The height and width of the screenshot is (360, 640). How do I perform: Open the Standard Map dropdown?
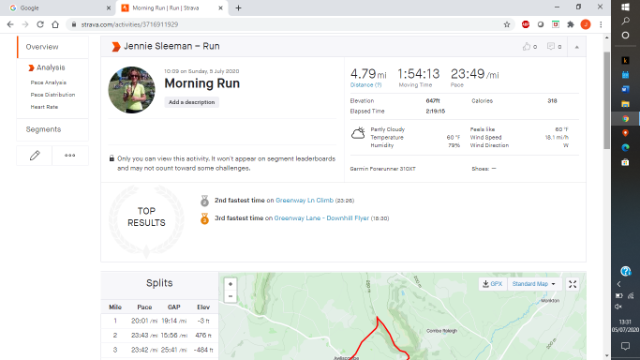[x=534, y=284]
